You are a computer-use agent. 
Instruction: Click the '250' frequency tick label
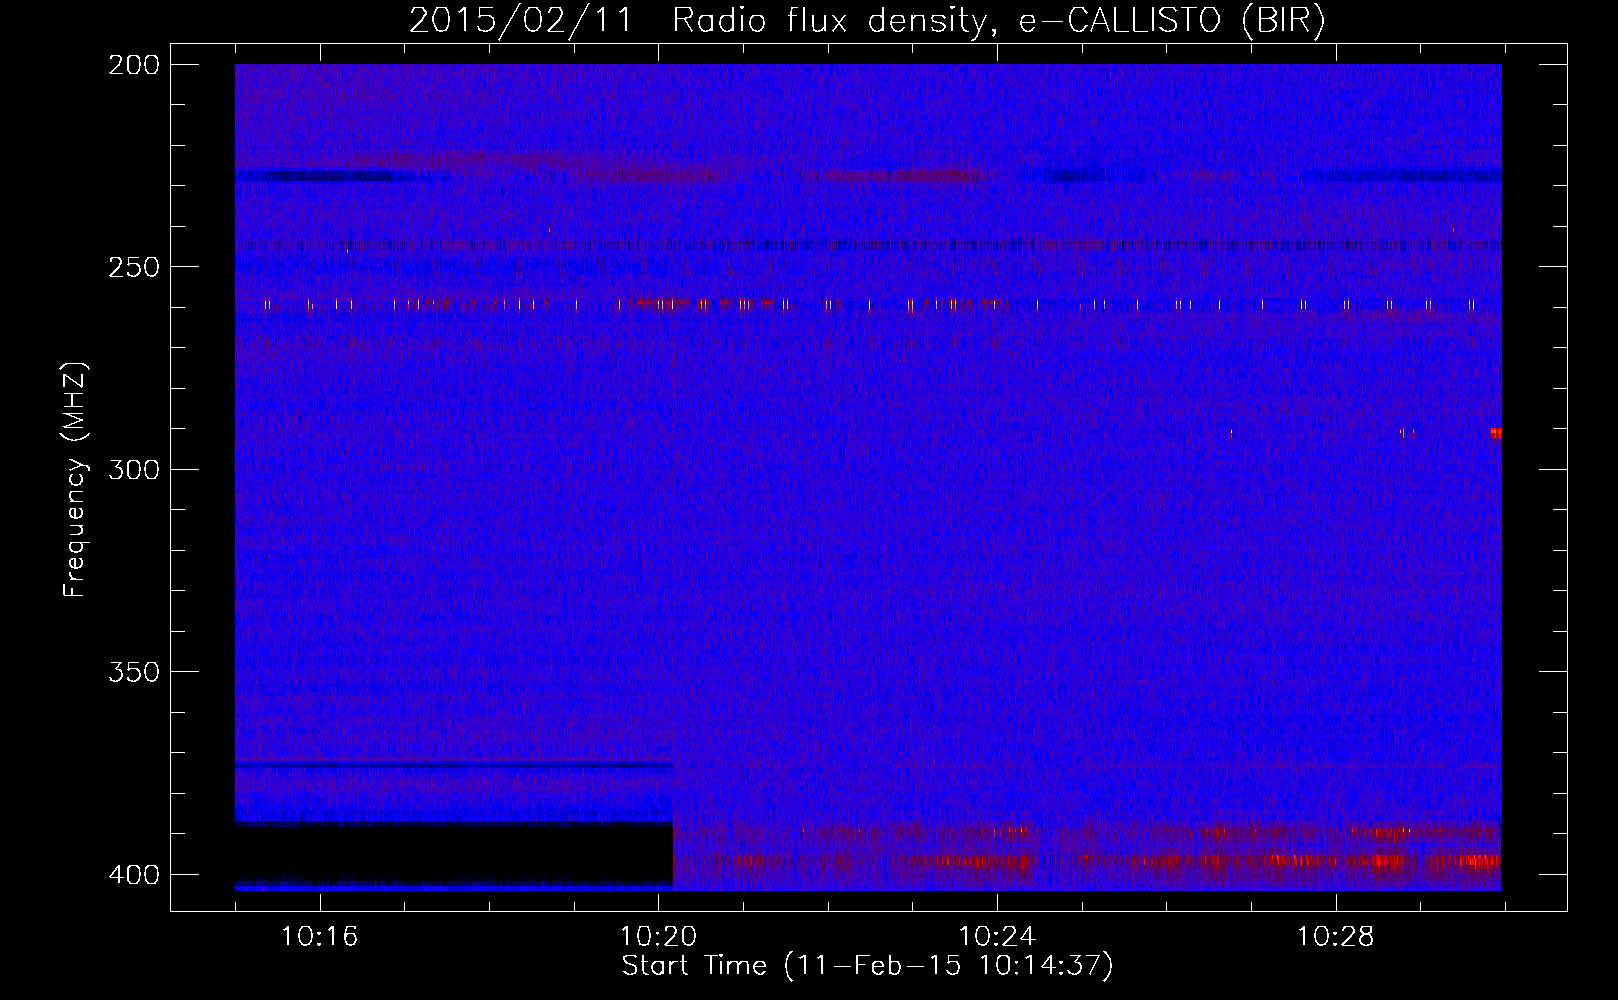[x=134, y=267]
